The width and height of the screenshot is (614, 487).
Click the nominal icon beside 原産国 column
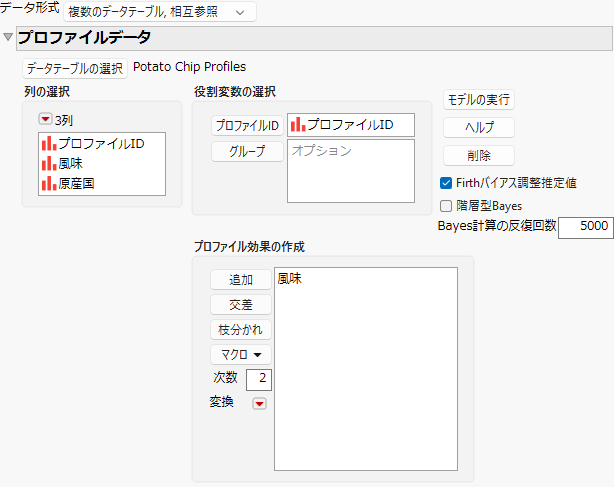(49, 183)
